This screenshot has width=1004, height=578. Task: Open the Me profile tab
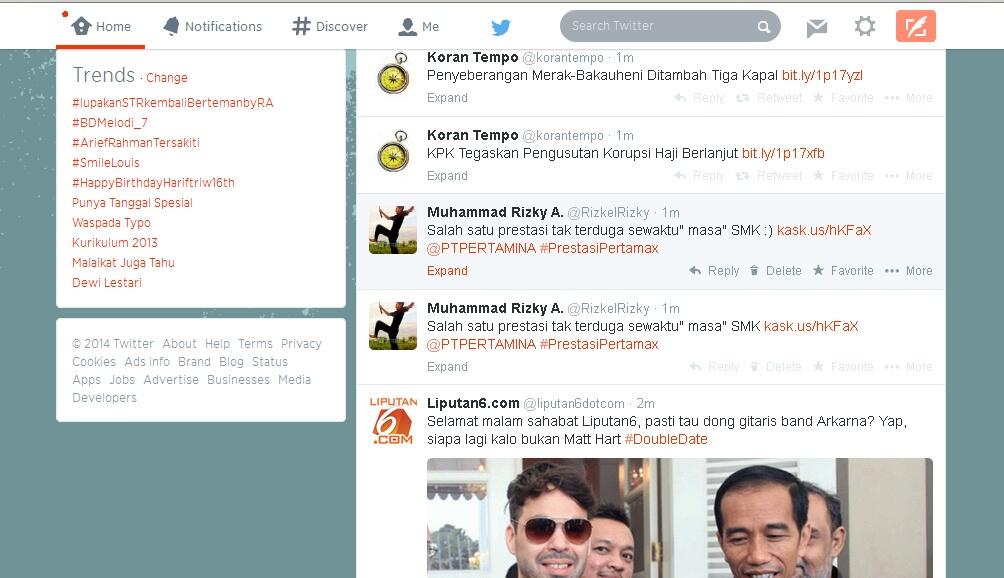click(419, 26)
